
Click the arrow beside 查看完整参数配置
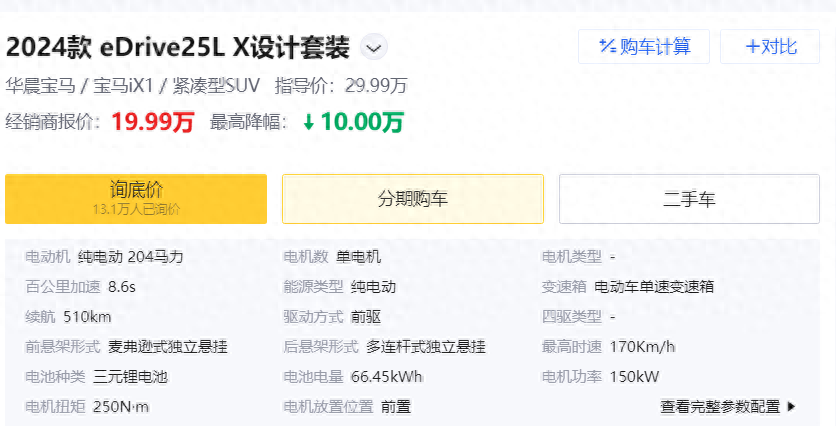pyautogui.click(x=792, y=407)
